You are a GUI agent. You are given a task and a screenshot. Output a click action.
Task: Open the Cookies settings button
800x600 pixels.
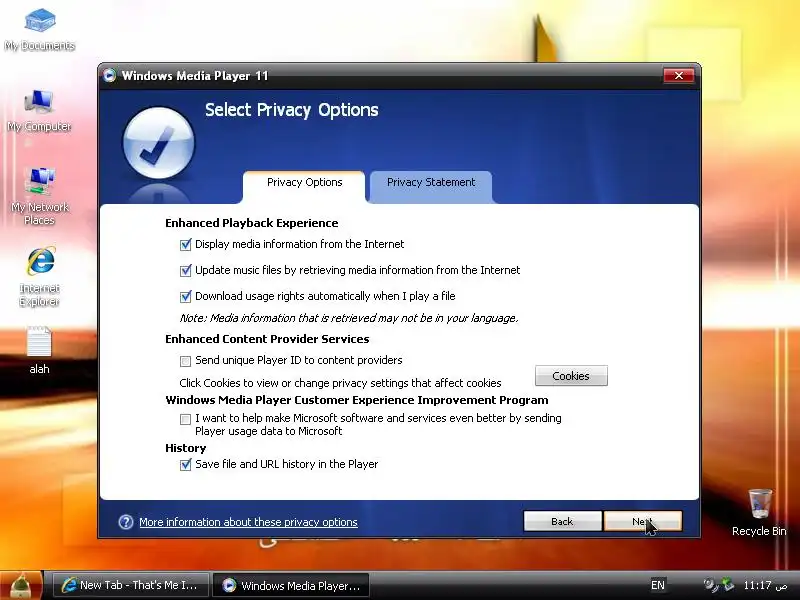click(x=571, y=376)
